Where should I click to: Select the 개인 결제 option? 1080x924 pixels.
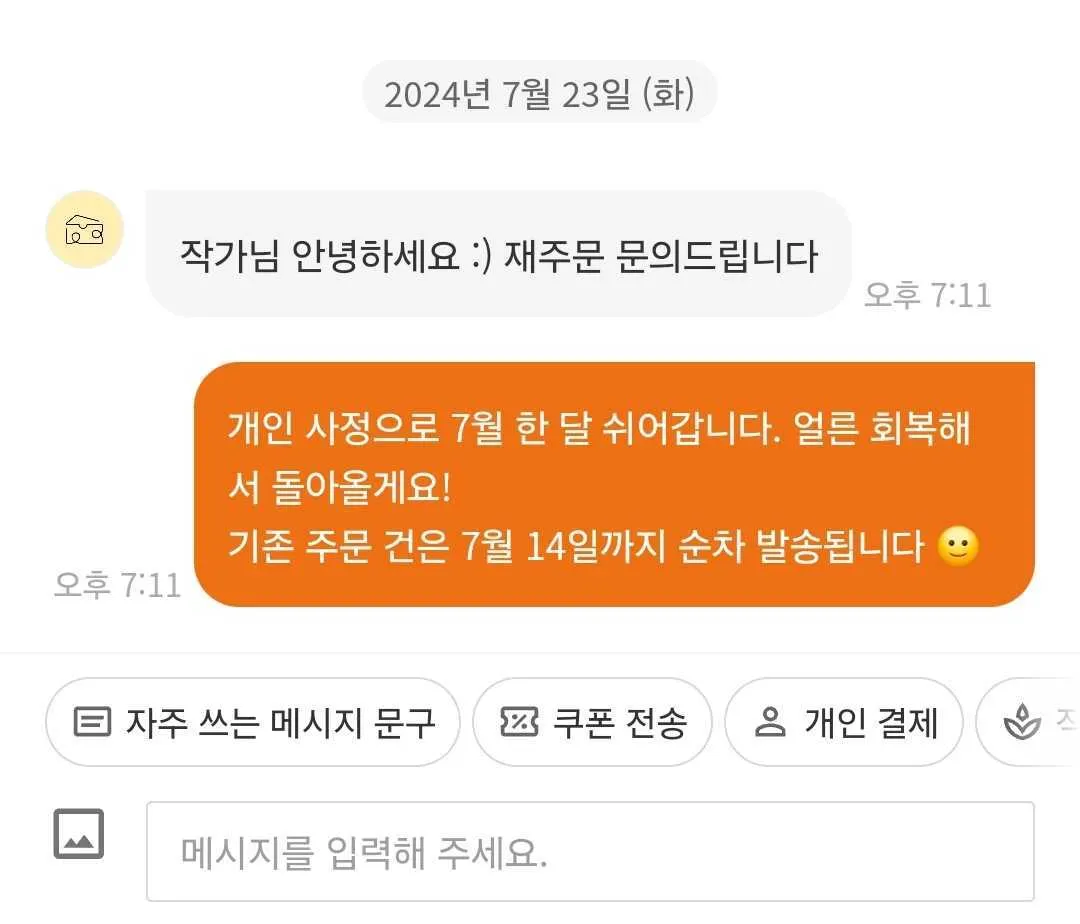tap(844, 722)
